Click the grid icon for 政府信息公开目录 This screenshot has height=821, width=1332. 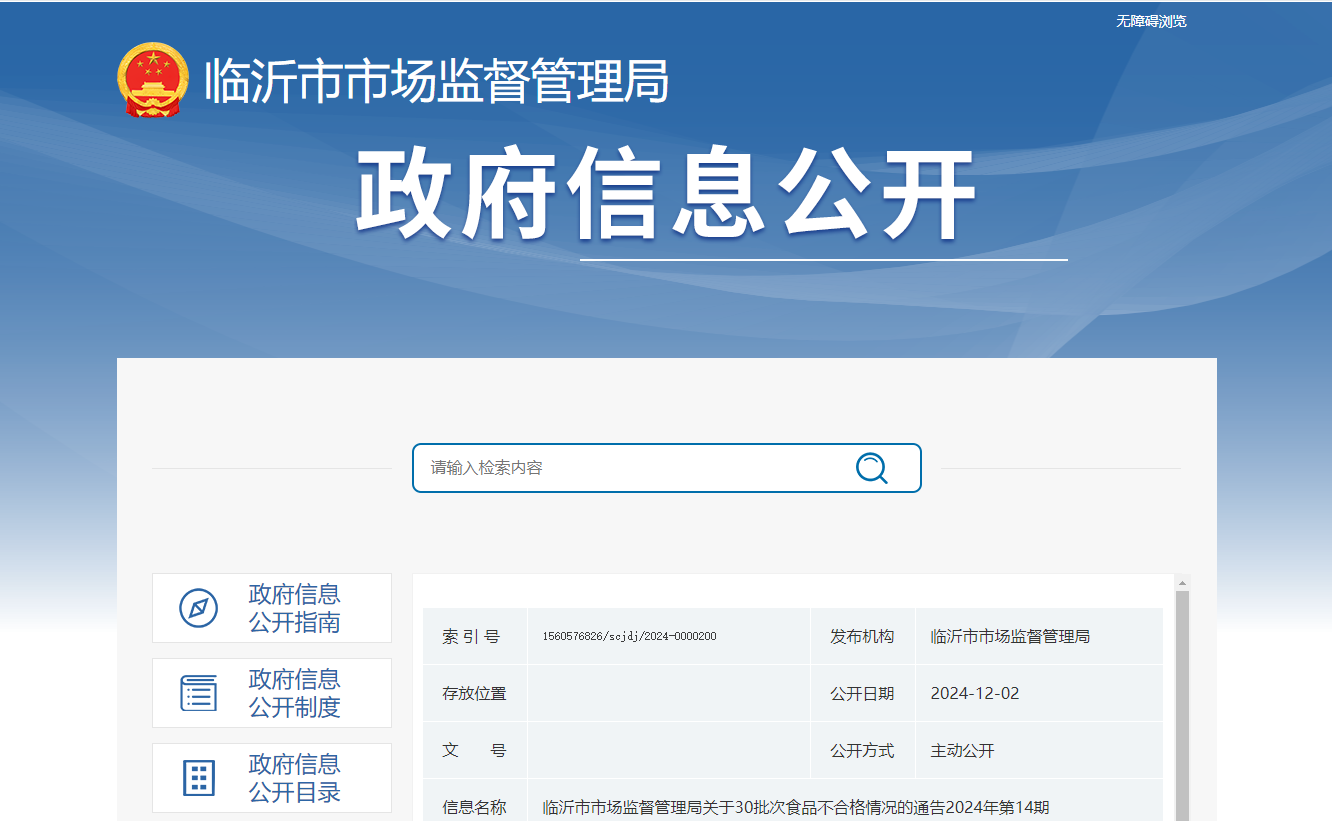coord(198,778)
